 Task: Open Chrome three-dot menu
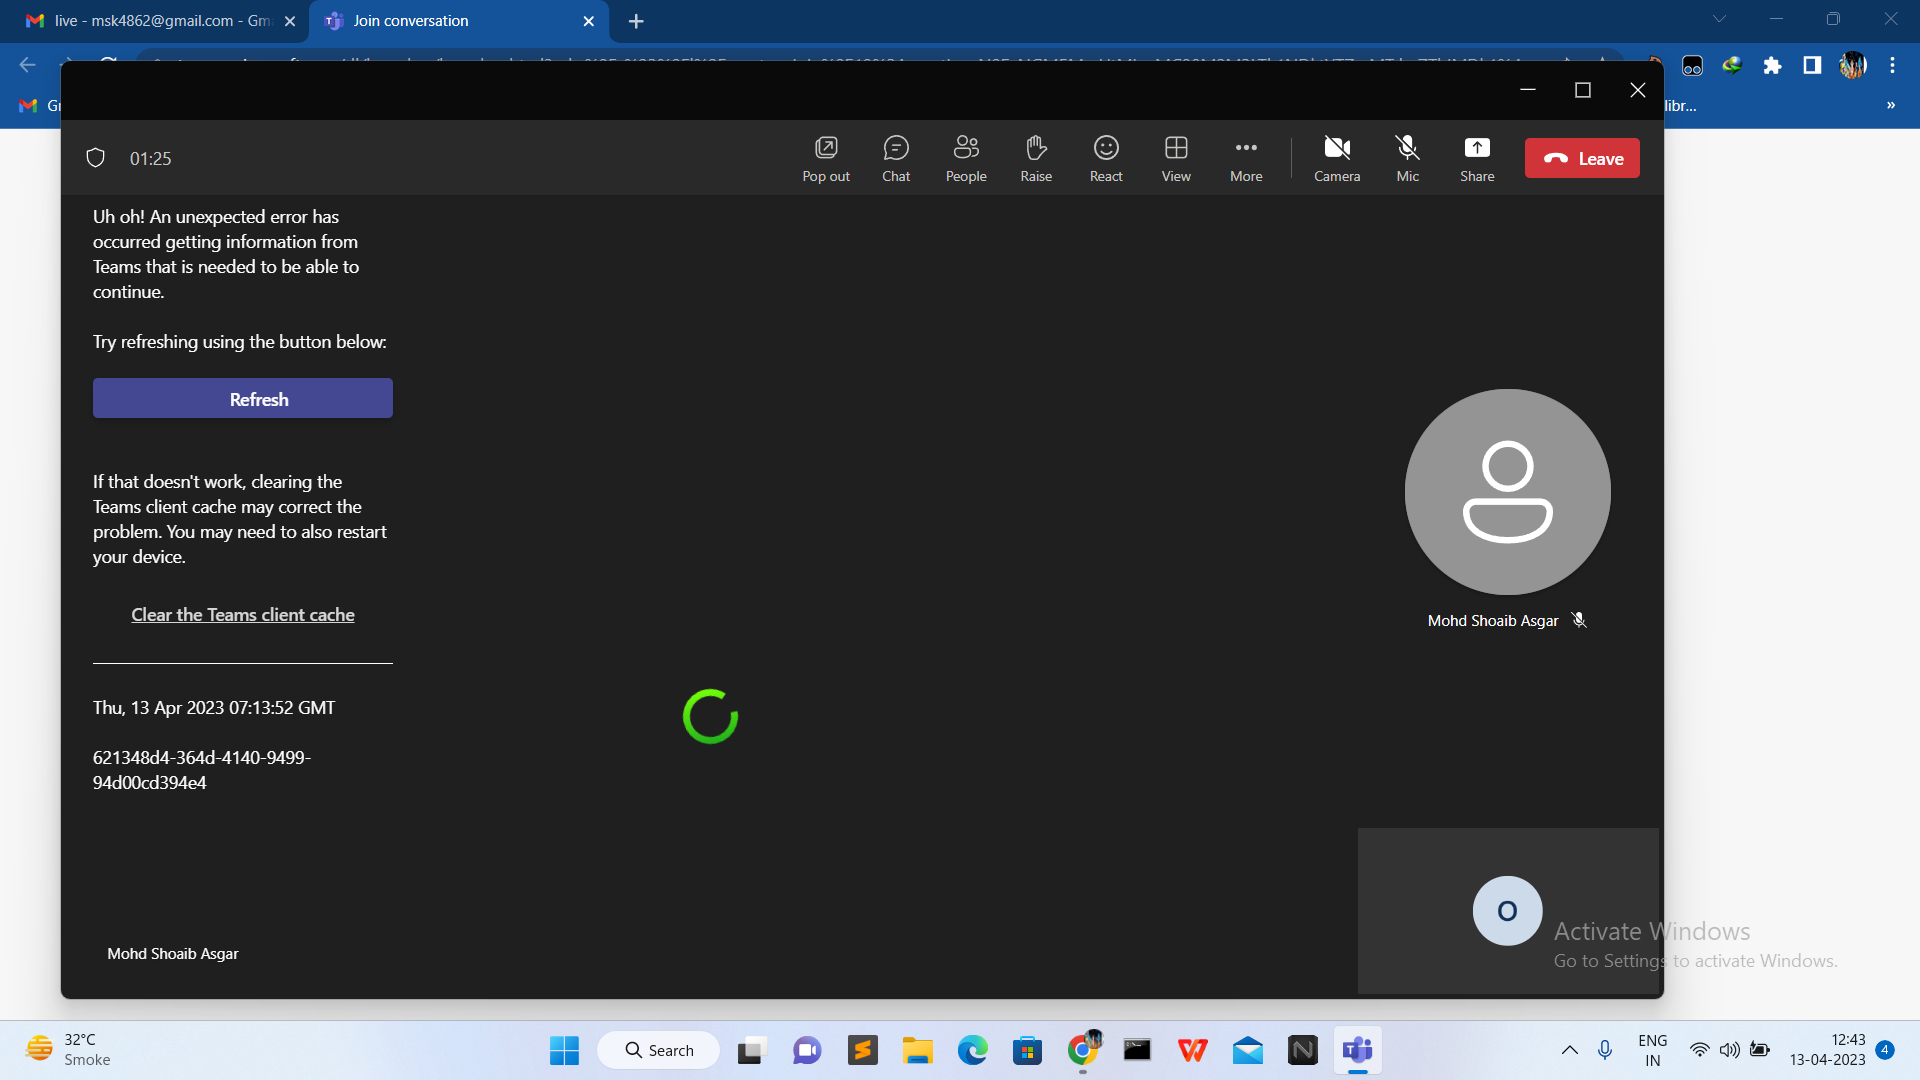click(x=1892, y=65)
